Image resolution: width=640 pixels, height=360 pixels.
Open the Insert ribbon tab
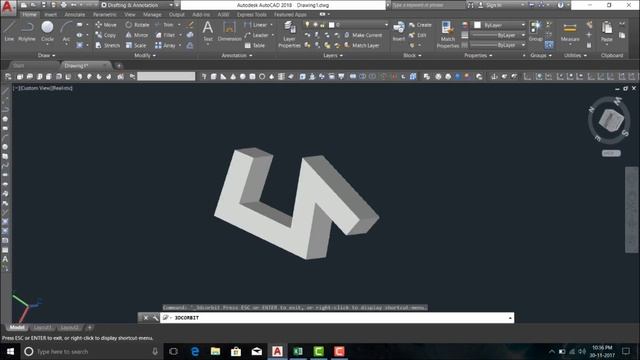click(51, 14)
